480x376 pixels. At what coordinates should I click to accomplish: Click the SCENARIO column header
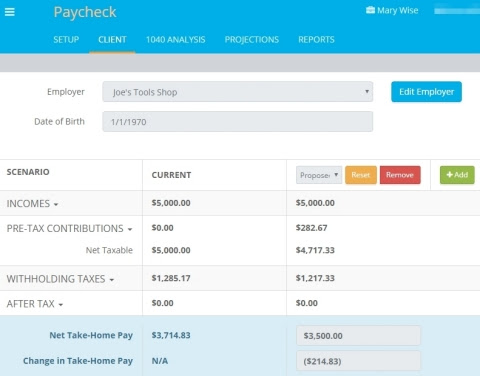pos(28,172)
